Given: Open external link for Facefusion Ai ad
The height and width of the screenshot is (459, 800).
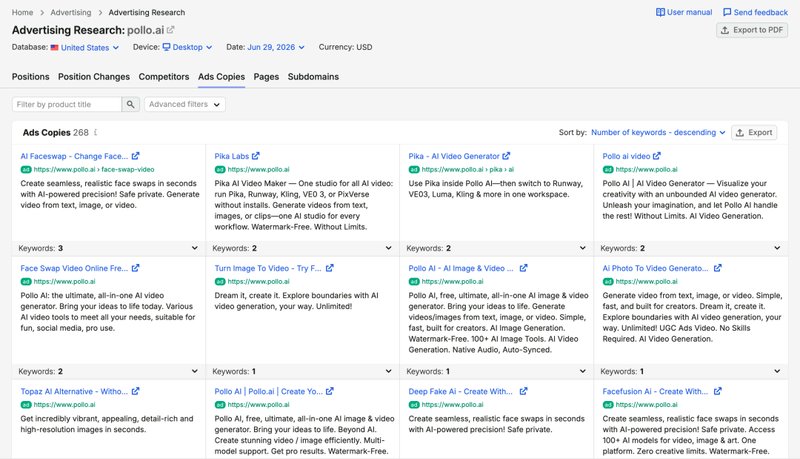Looking at the screenshot, I should (x=717, y=392).
